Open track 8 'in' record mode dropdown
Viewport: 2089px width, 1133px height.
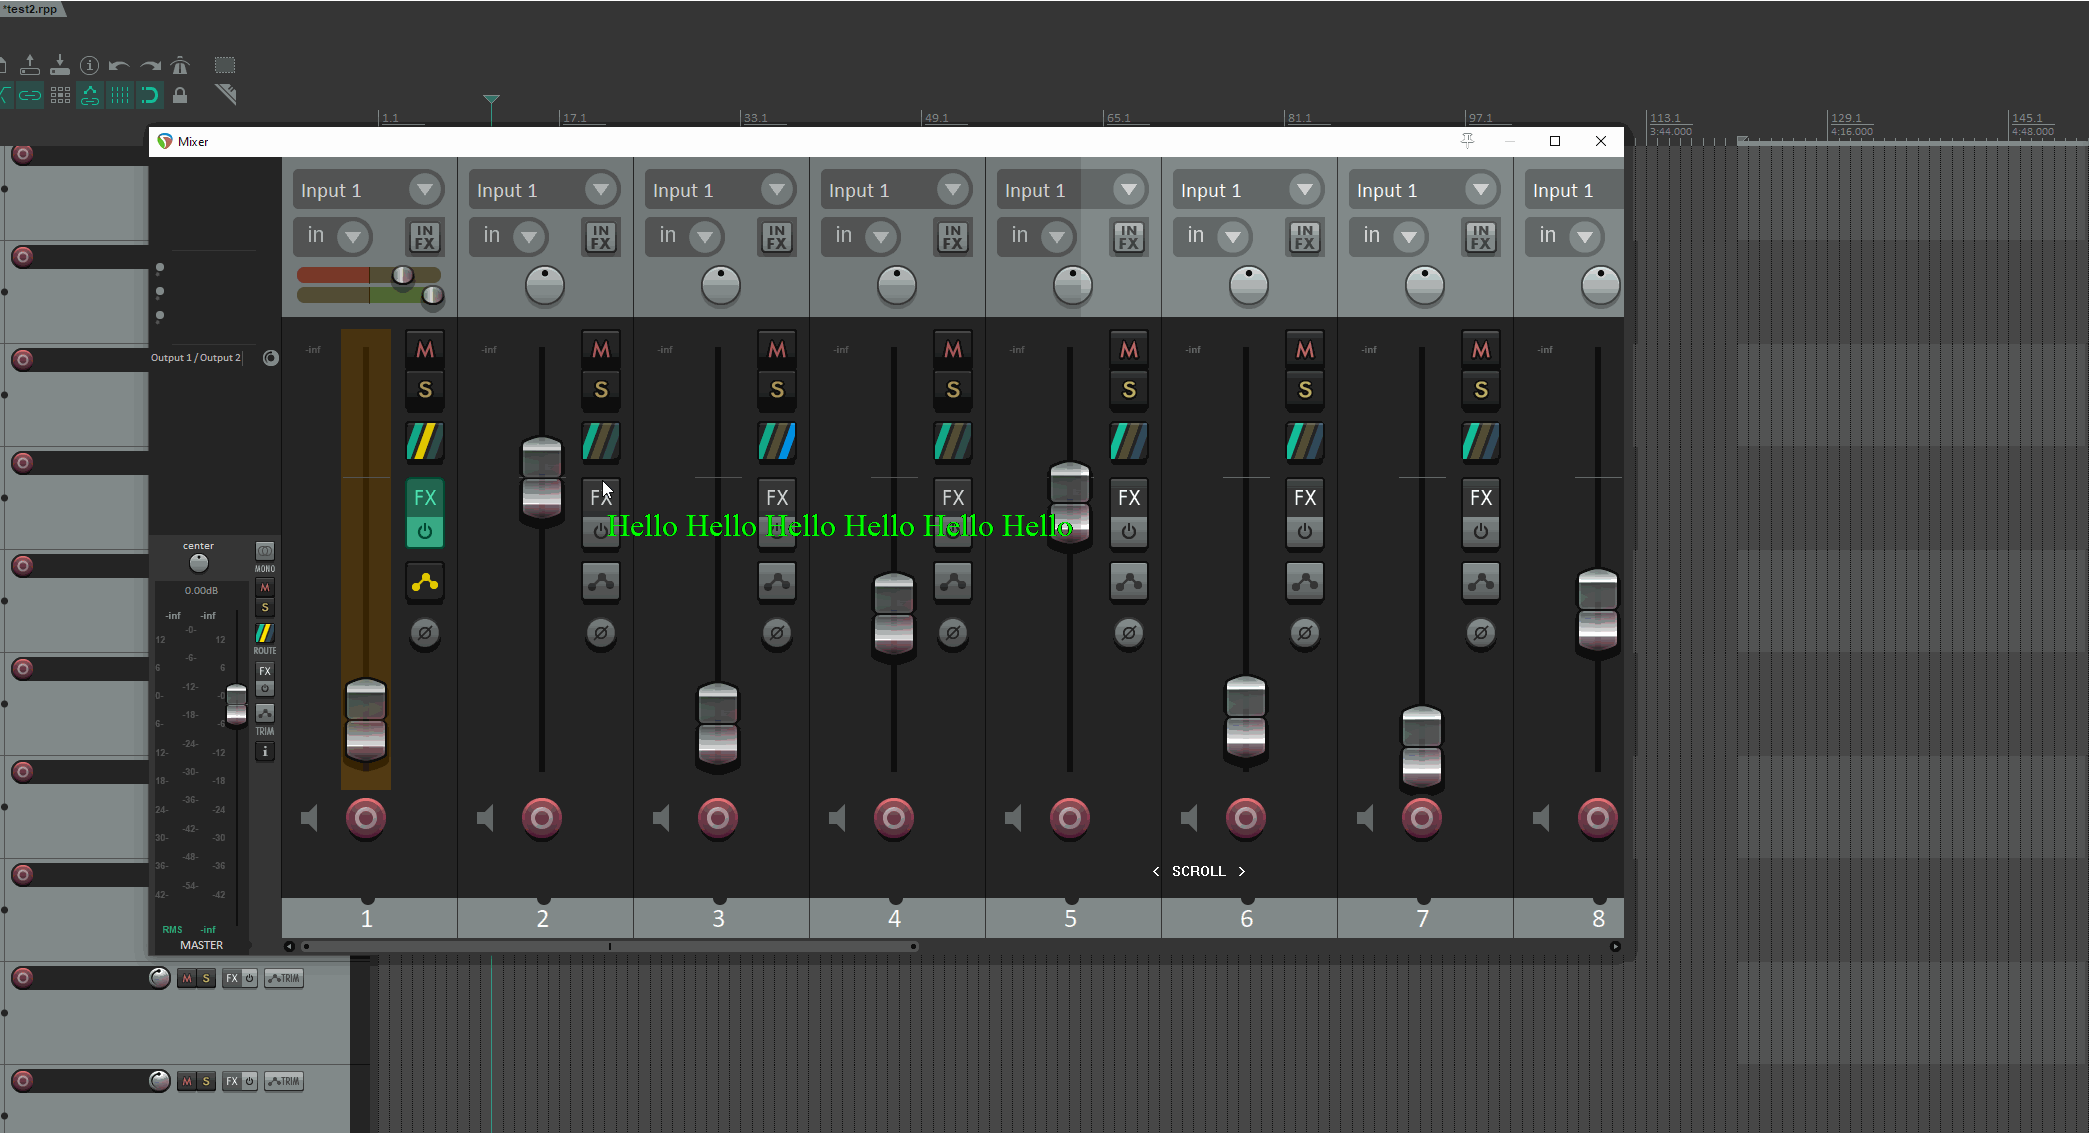1566,237
